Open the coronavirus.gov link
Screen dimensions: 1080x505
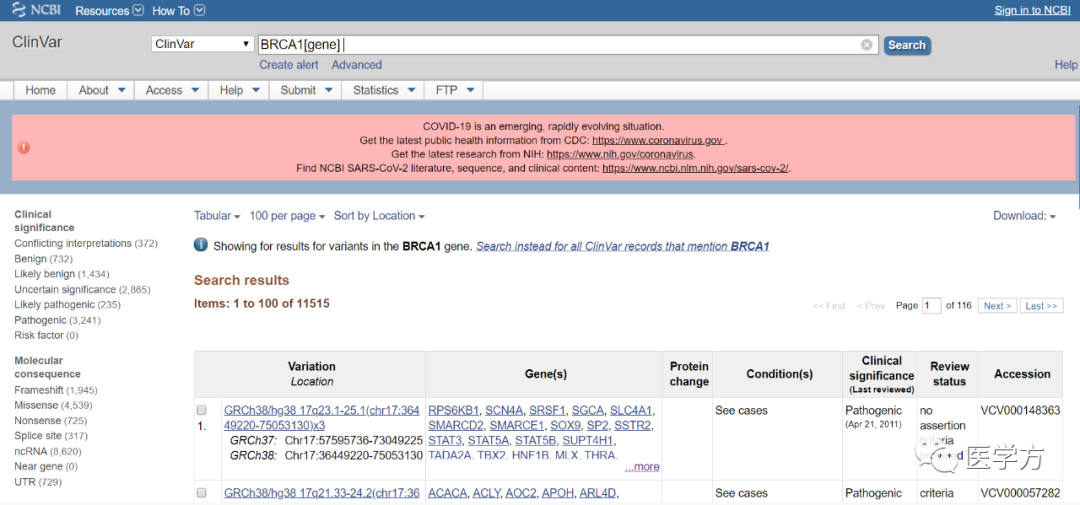pos(658,141)
